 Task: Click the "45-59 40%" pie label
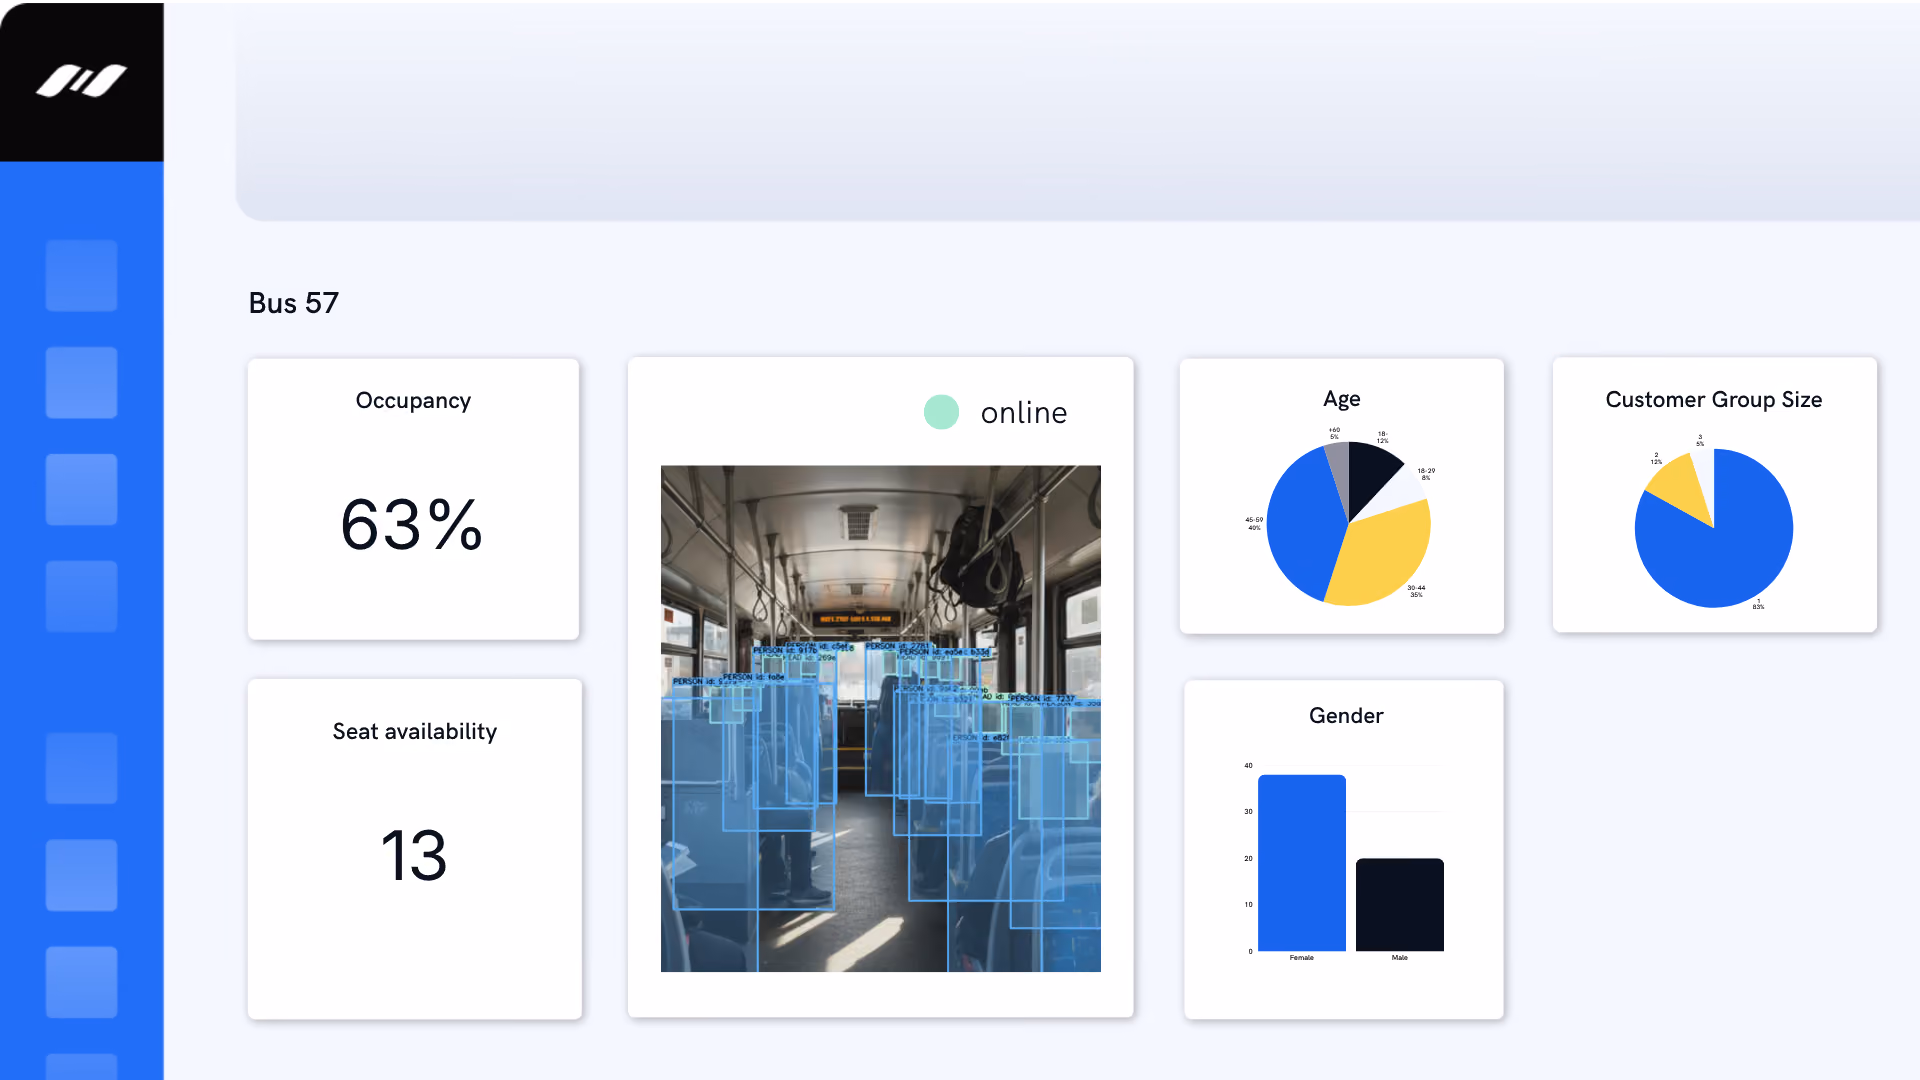1254,523
